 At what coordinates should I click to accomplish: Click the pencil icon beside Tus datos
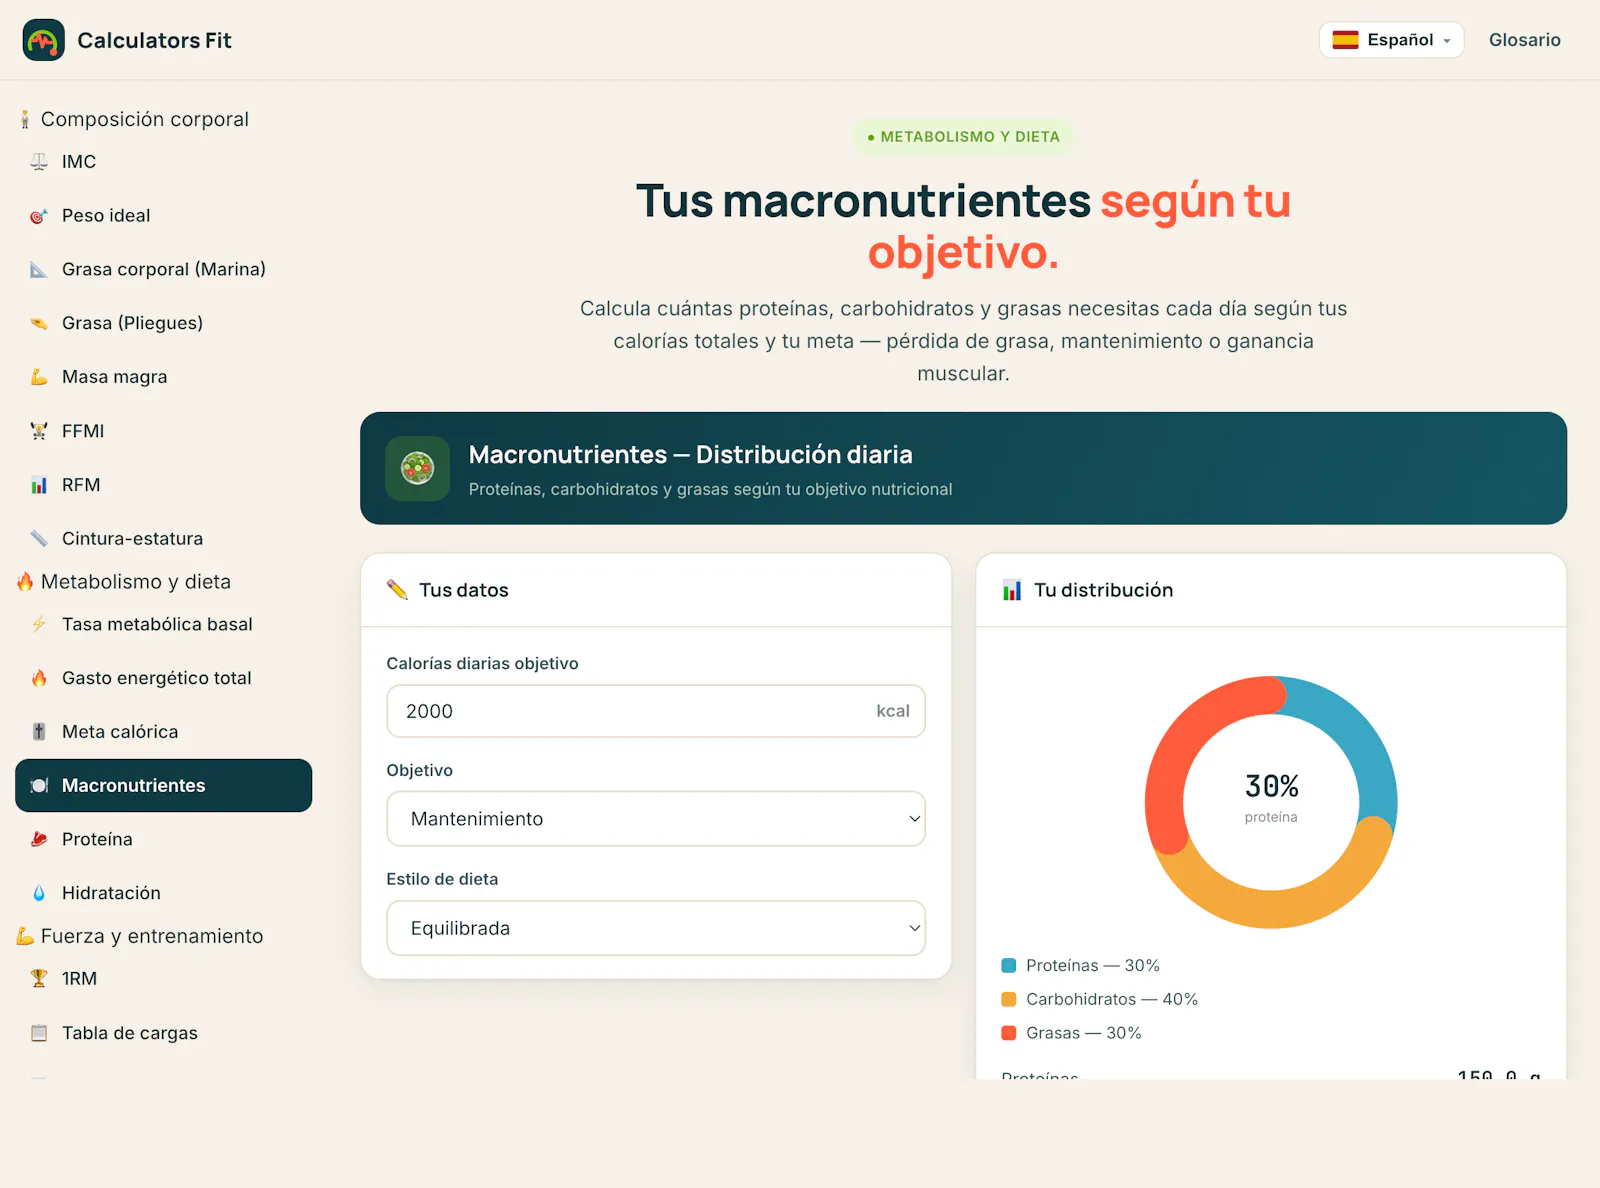point(397,590)
